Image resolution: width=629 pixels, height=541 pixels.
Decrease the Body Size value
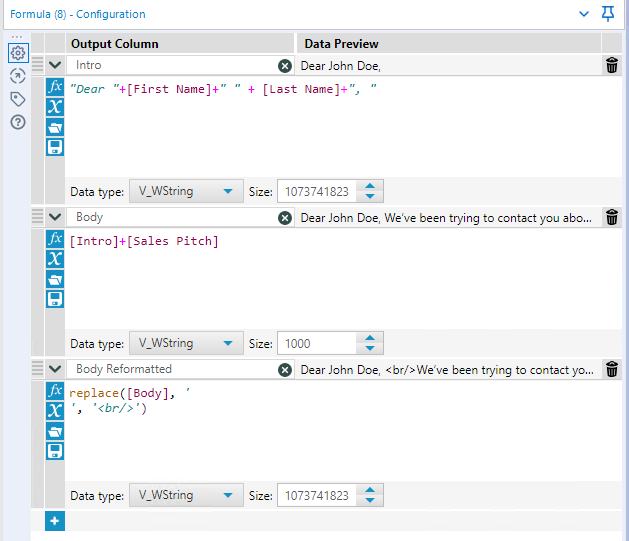370,349
